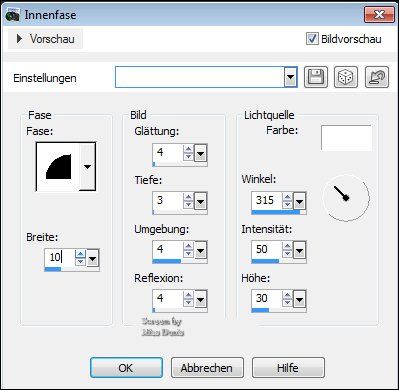Image resolution: width=399 pixels, height=390 pixels.
Task: Click the Winkel value field showing 315
Action: pyautogui.click(x=267, y=201)
